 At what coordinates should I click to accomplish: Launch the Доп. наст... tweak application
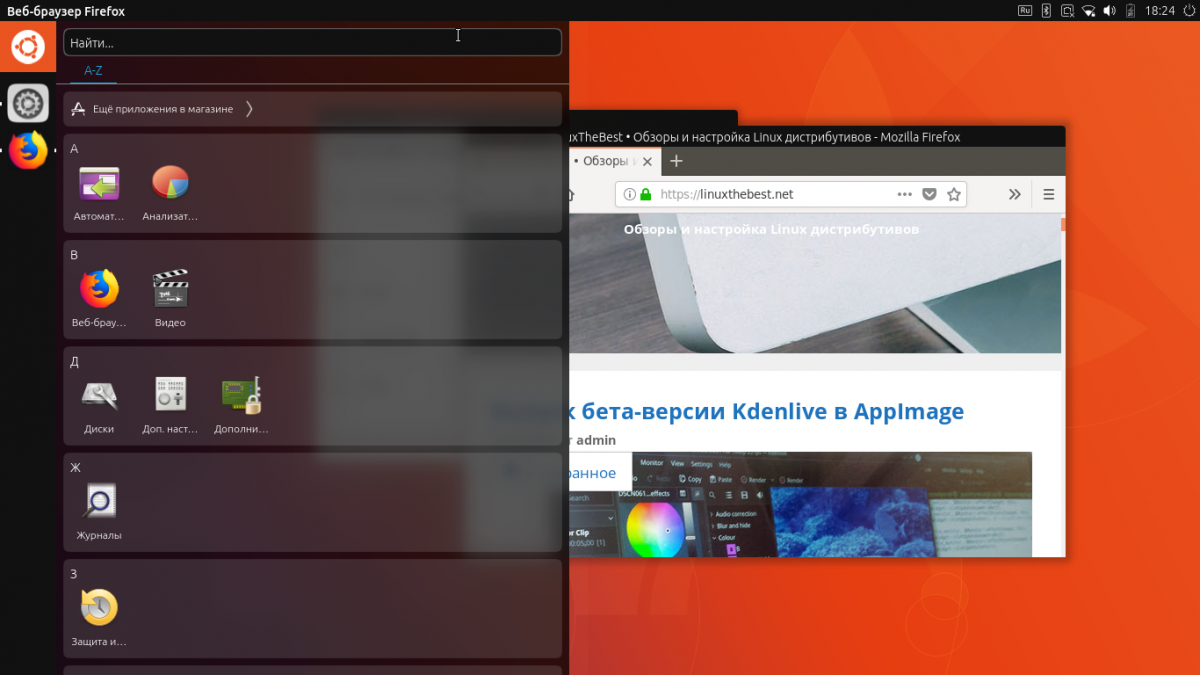(x=170, y=406)
